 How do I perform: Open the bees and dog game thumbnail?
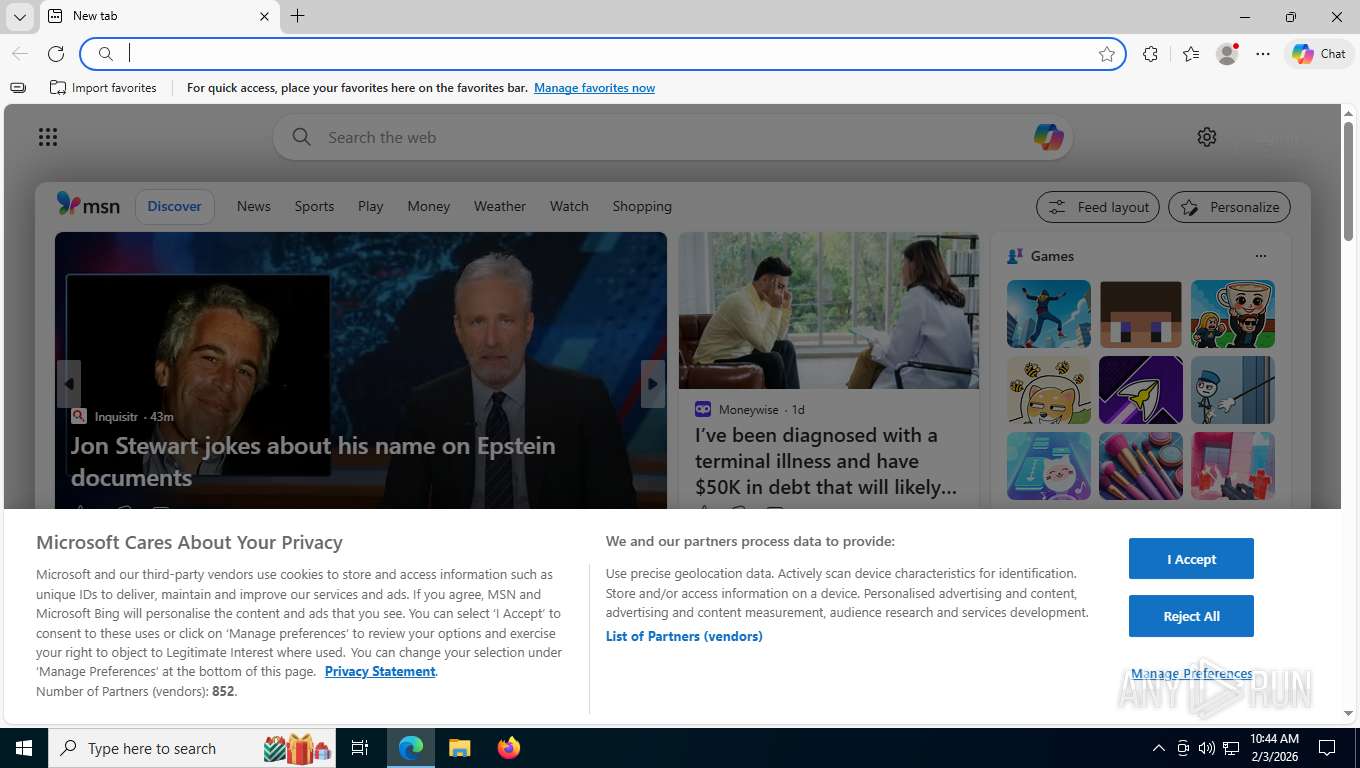pos(1049,390)
